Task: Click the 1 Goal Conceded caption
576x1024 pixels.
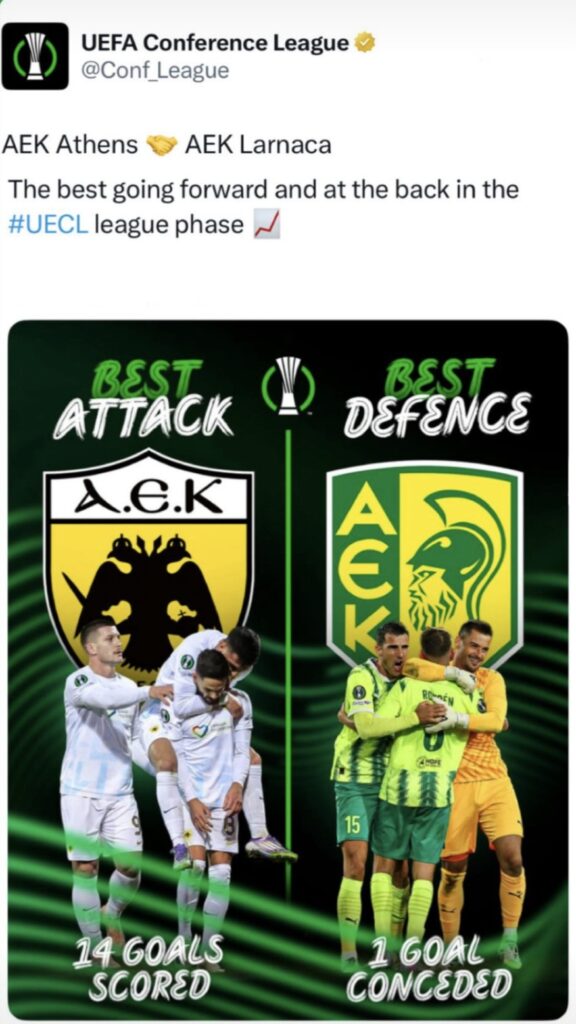Action: pos(429,968)
